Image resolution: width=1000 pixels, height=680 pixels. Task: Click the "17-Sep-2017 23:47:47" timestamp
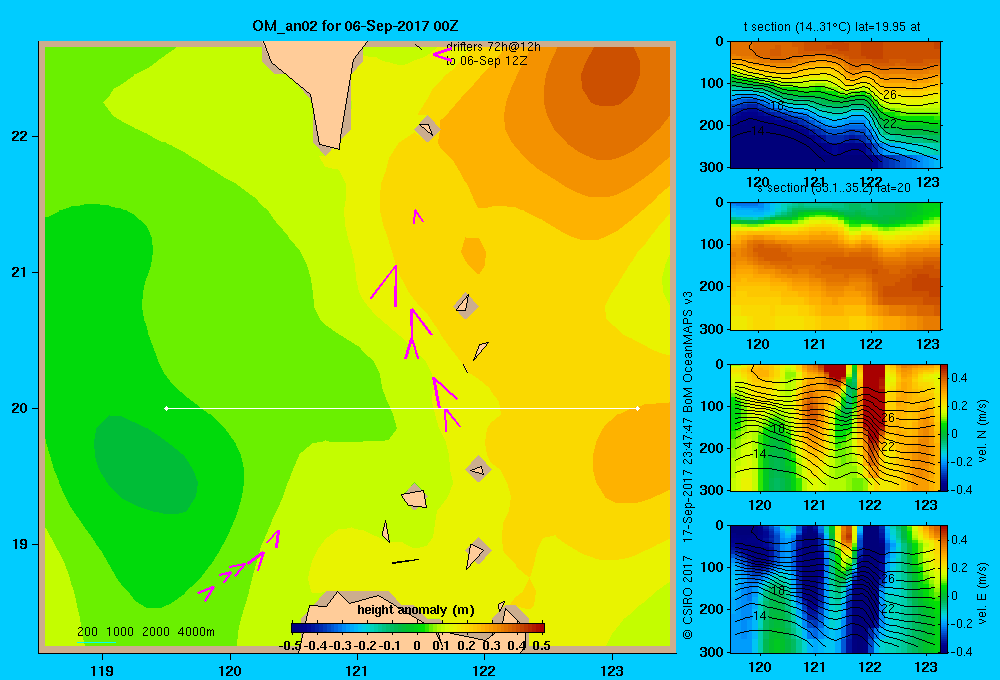tap(688, 480)
